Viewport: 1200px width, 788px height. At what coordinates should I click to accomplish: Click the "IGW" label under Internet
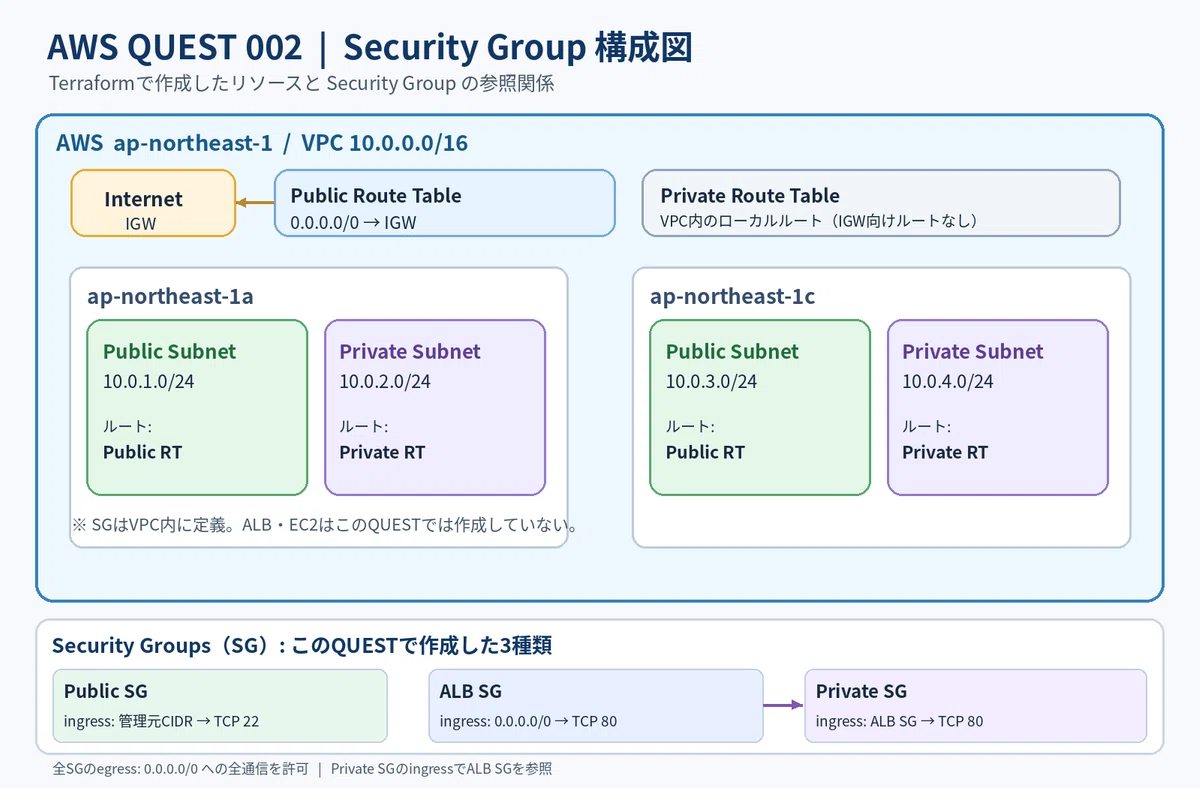pyautogui.click(x=141, y=224)
